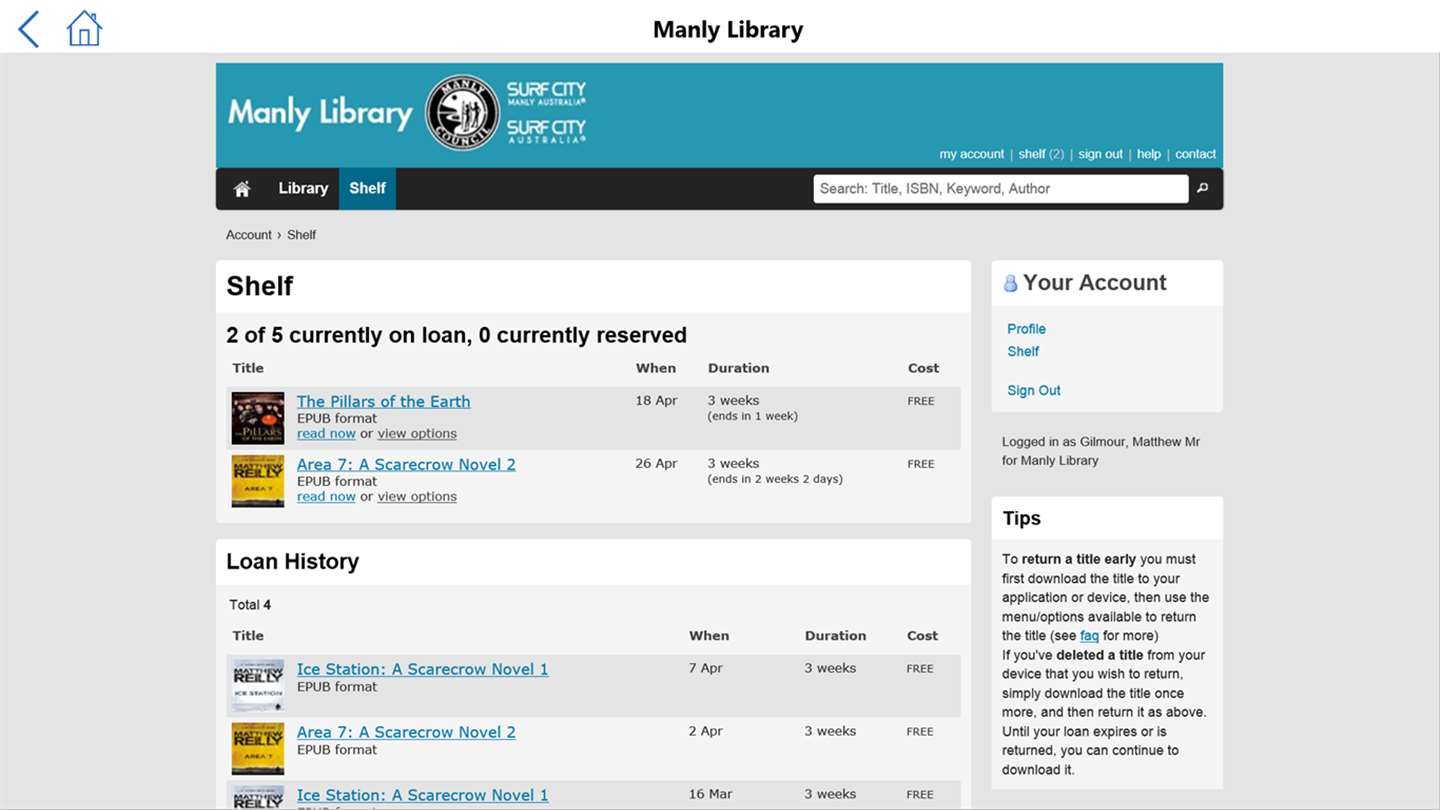This screenshot has width=1440, height=810.
Task: Click the 18 Apr loan date
Action: click(656, 400)
